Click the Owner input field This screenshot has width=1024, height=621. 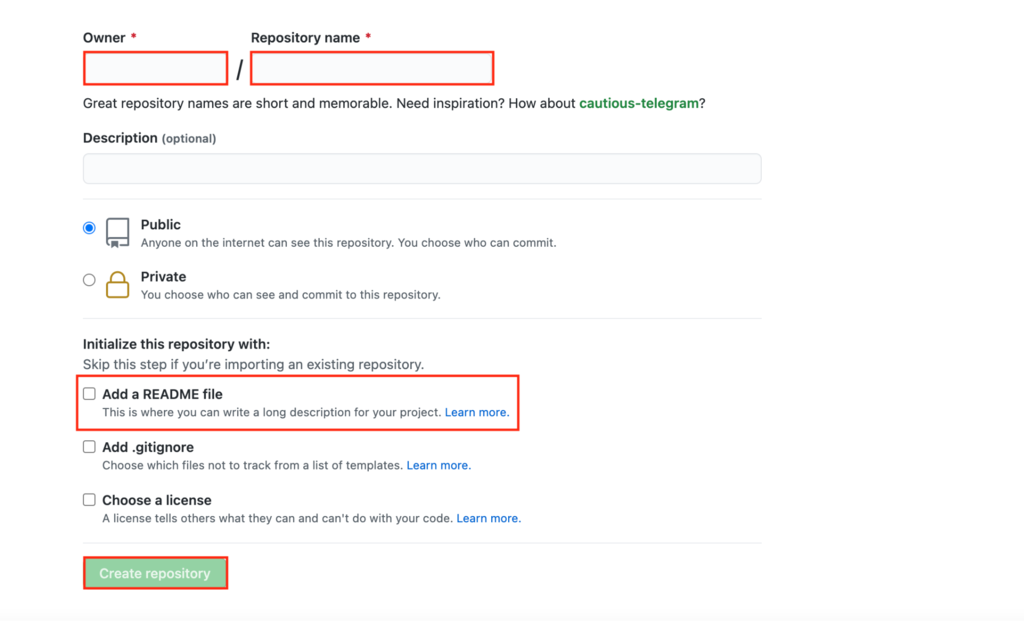[155, 68]
